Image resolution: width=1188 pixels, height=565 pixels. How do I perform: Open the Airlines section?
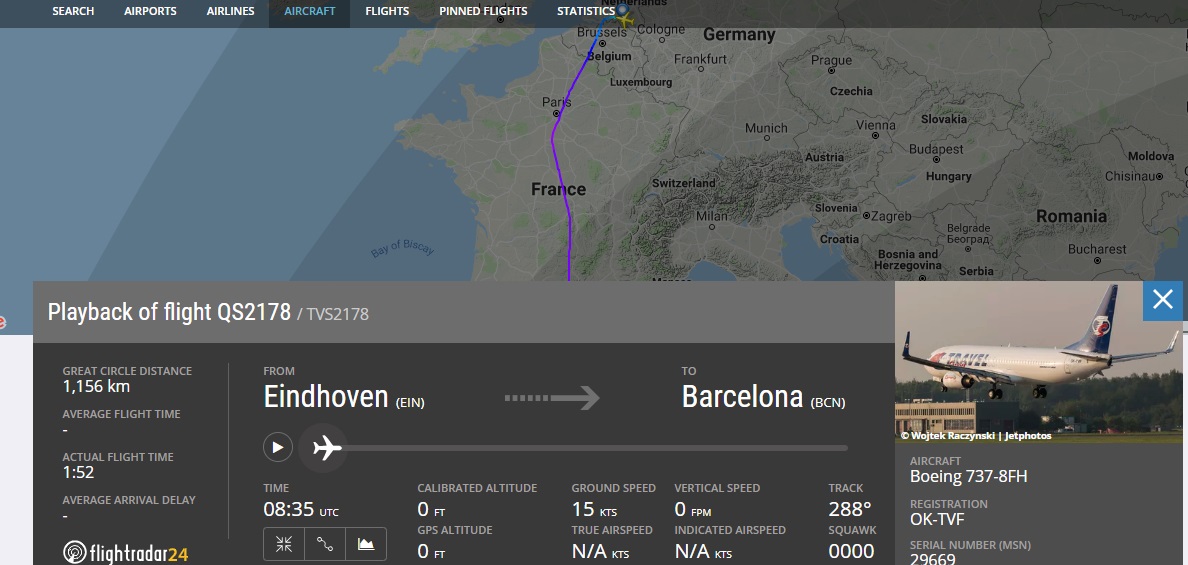coord(230,11)
